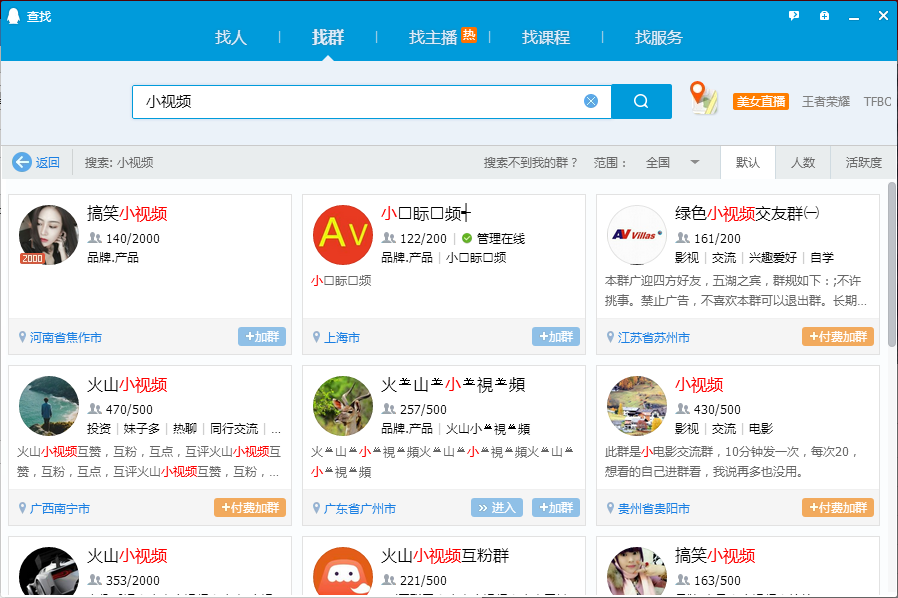Viewport: 898px width, 598px height.
Task: Click the green check icon beside 管理在线
Action: [467, 238]
